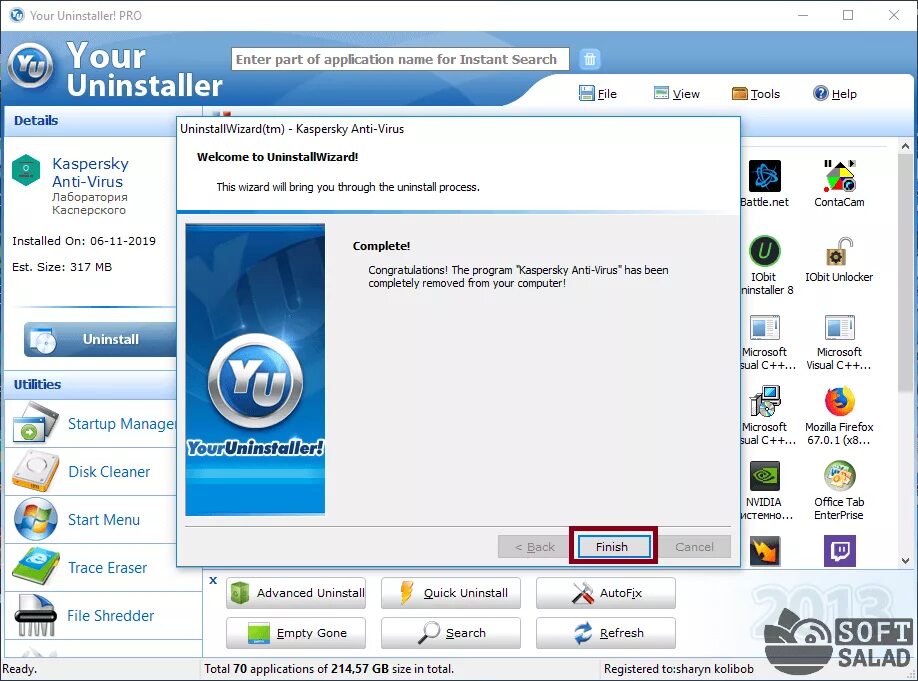The width and height of the screenshot is (918, 681).
Task: Click scrollbar down arrow in application list
Action: (906, 560)
